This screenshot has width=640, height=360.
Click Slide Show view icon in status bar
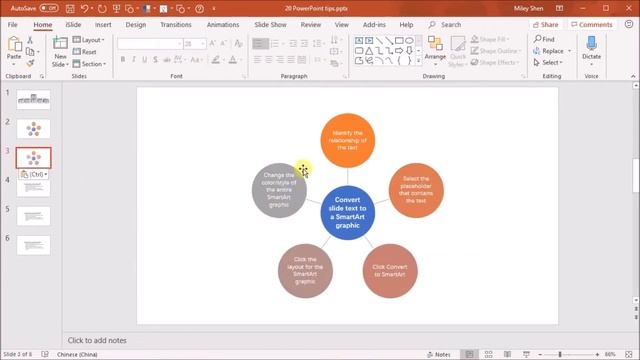click(527, 355)
